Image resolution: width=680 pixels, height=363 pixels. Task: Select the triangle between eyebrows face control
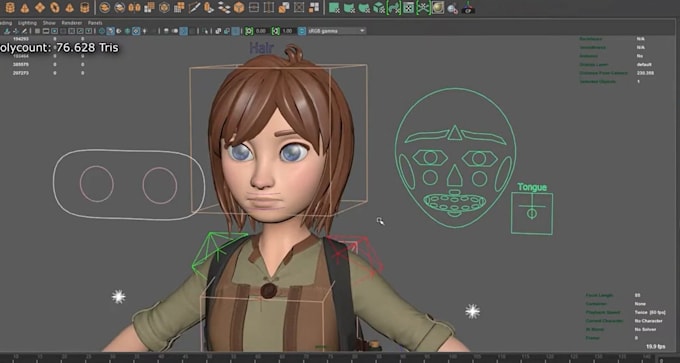coord(454,133)
